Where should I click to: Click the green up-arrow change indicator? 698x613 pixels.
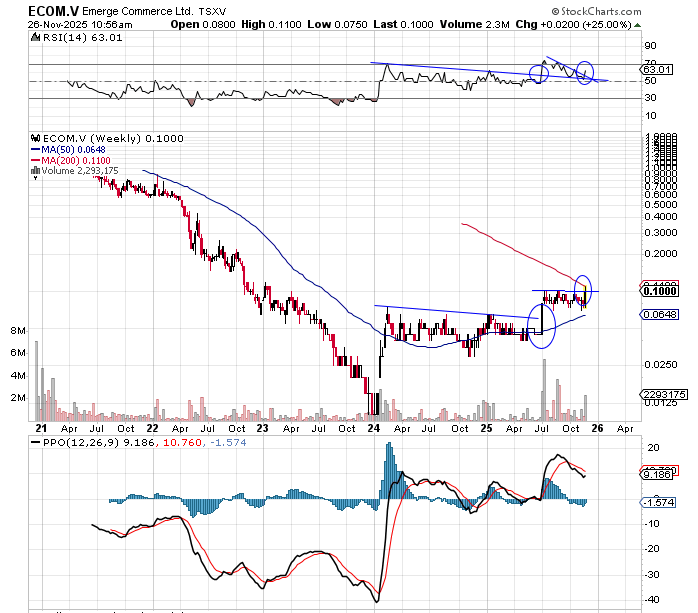[x=637, y=25]
